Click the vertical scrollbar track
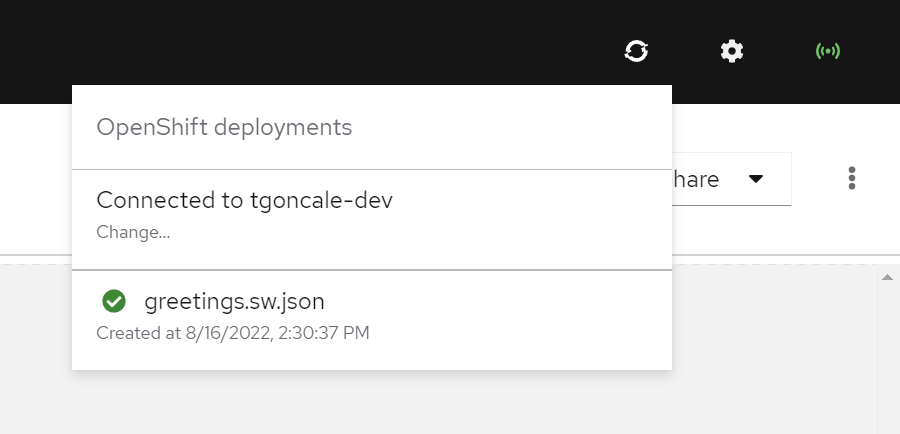 click(x=887, y=360)
